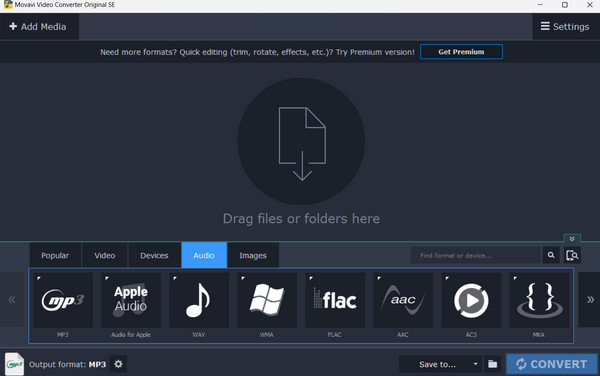This screenshot has width=600, height=376.
Task: Start conversion with the CONVERT button
Action: pos(551,364)
